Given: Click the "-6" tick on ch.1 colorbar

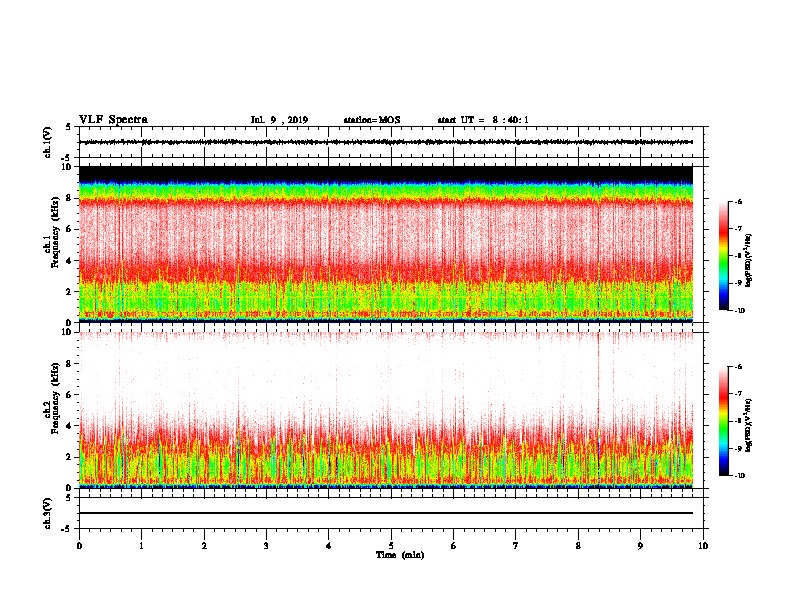Looking at the screenshot, I should coord(738,201).
